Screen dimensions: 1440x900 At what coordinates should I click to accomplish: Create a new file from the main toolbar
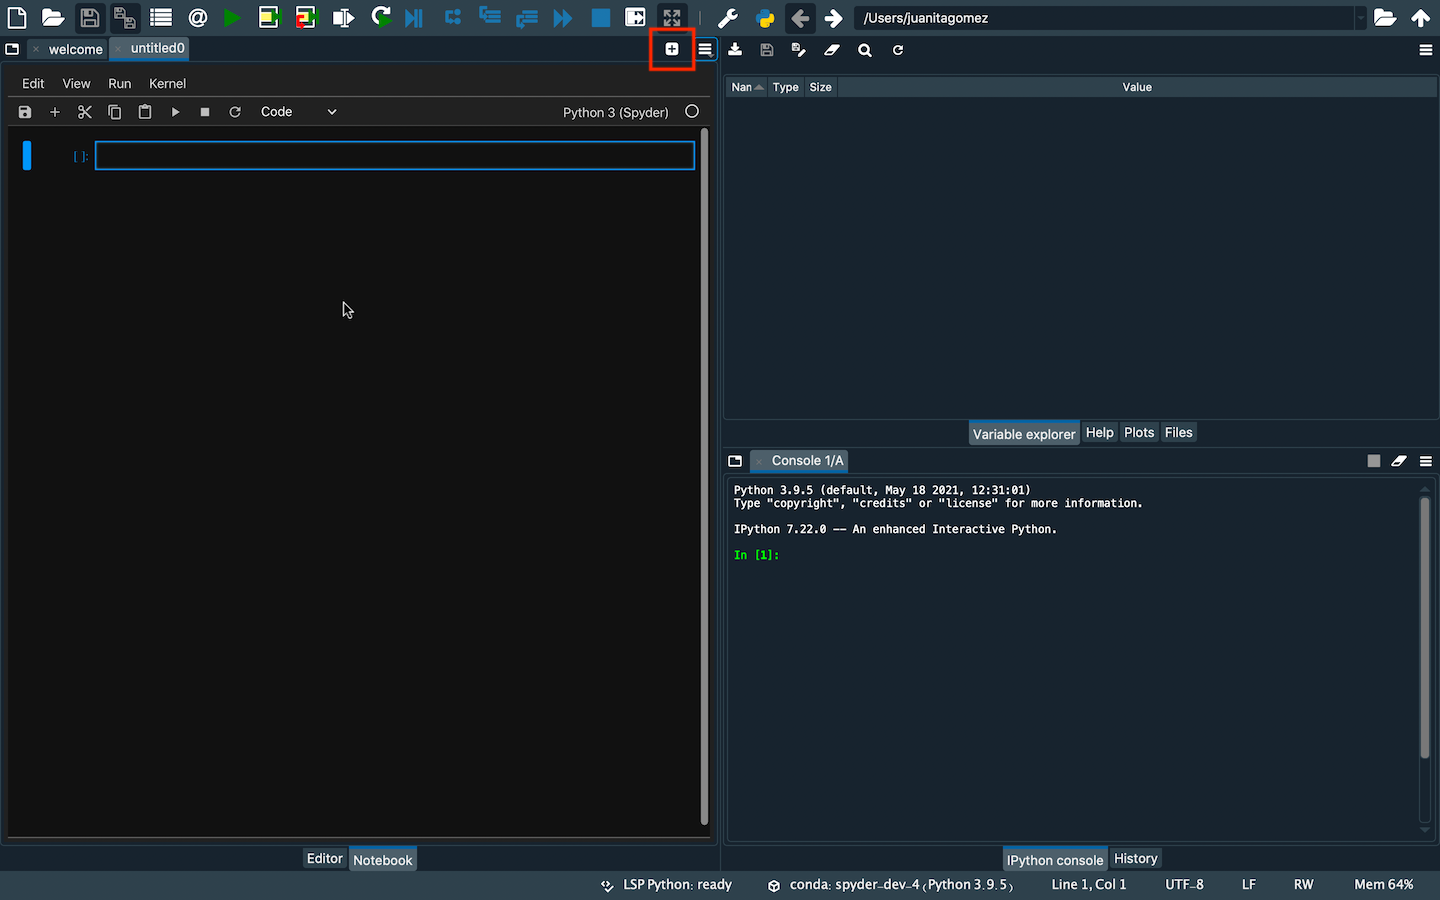[x=16, y=17]
